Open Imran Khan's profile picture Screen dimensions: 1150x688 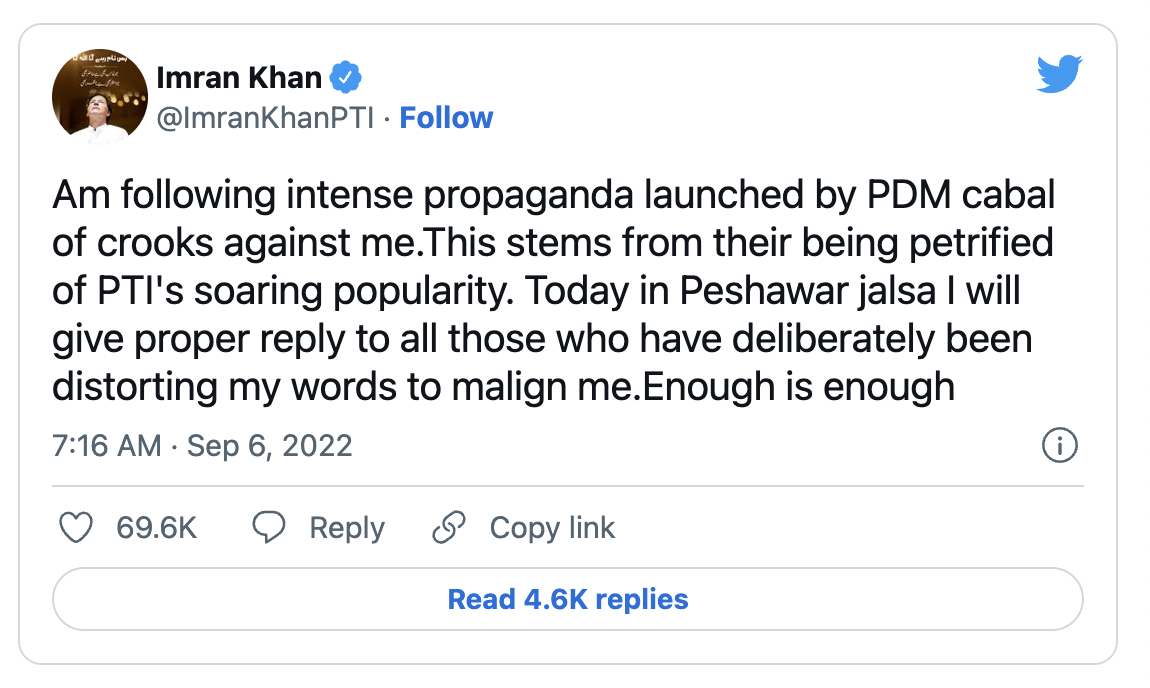coord(100,96)
